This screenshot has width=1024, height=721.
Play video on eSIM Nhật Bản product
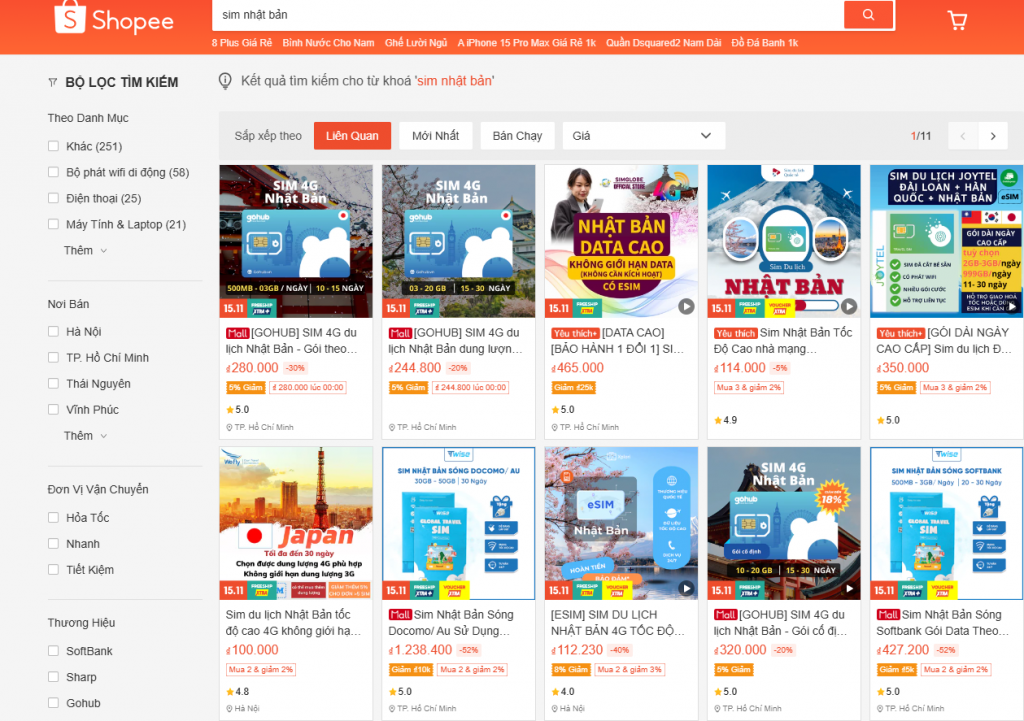(686, 588)
